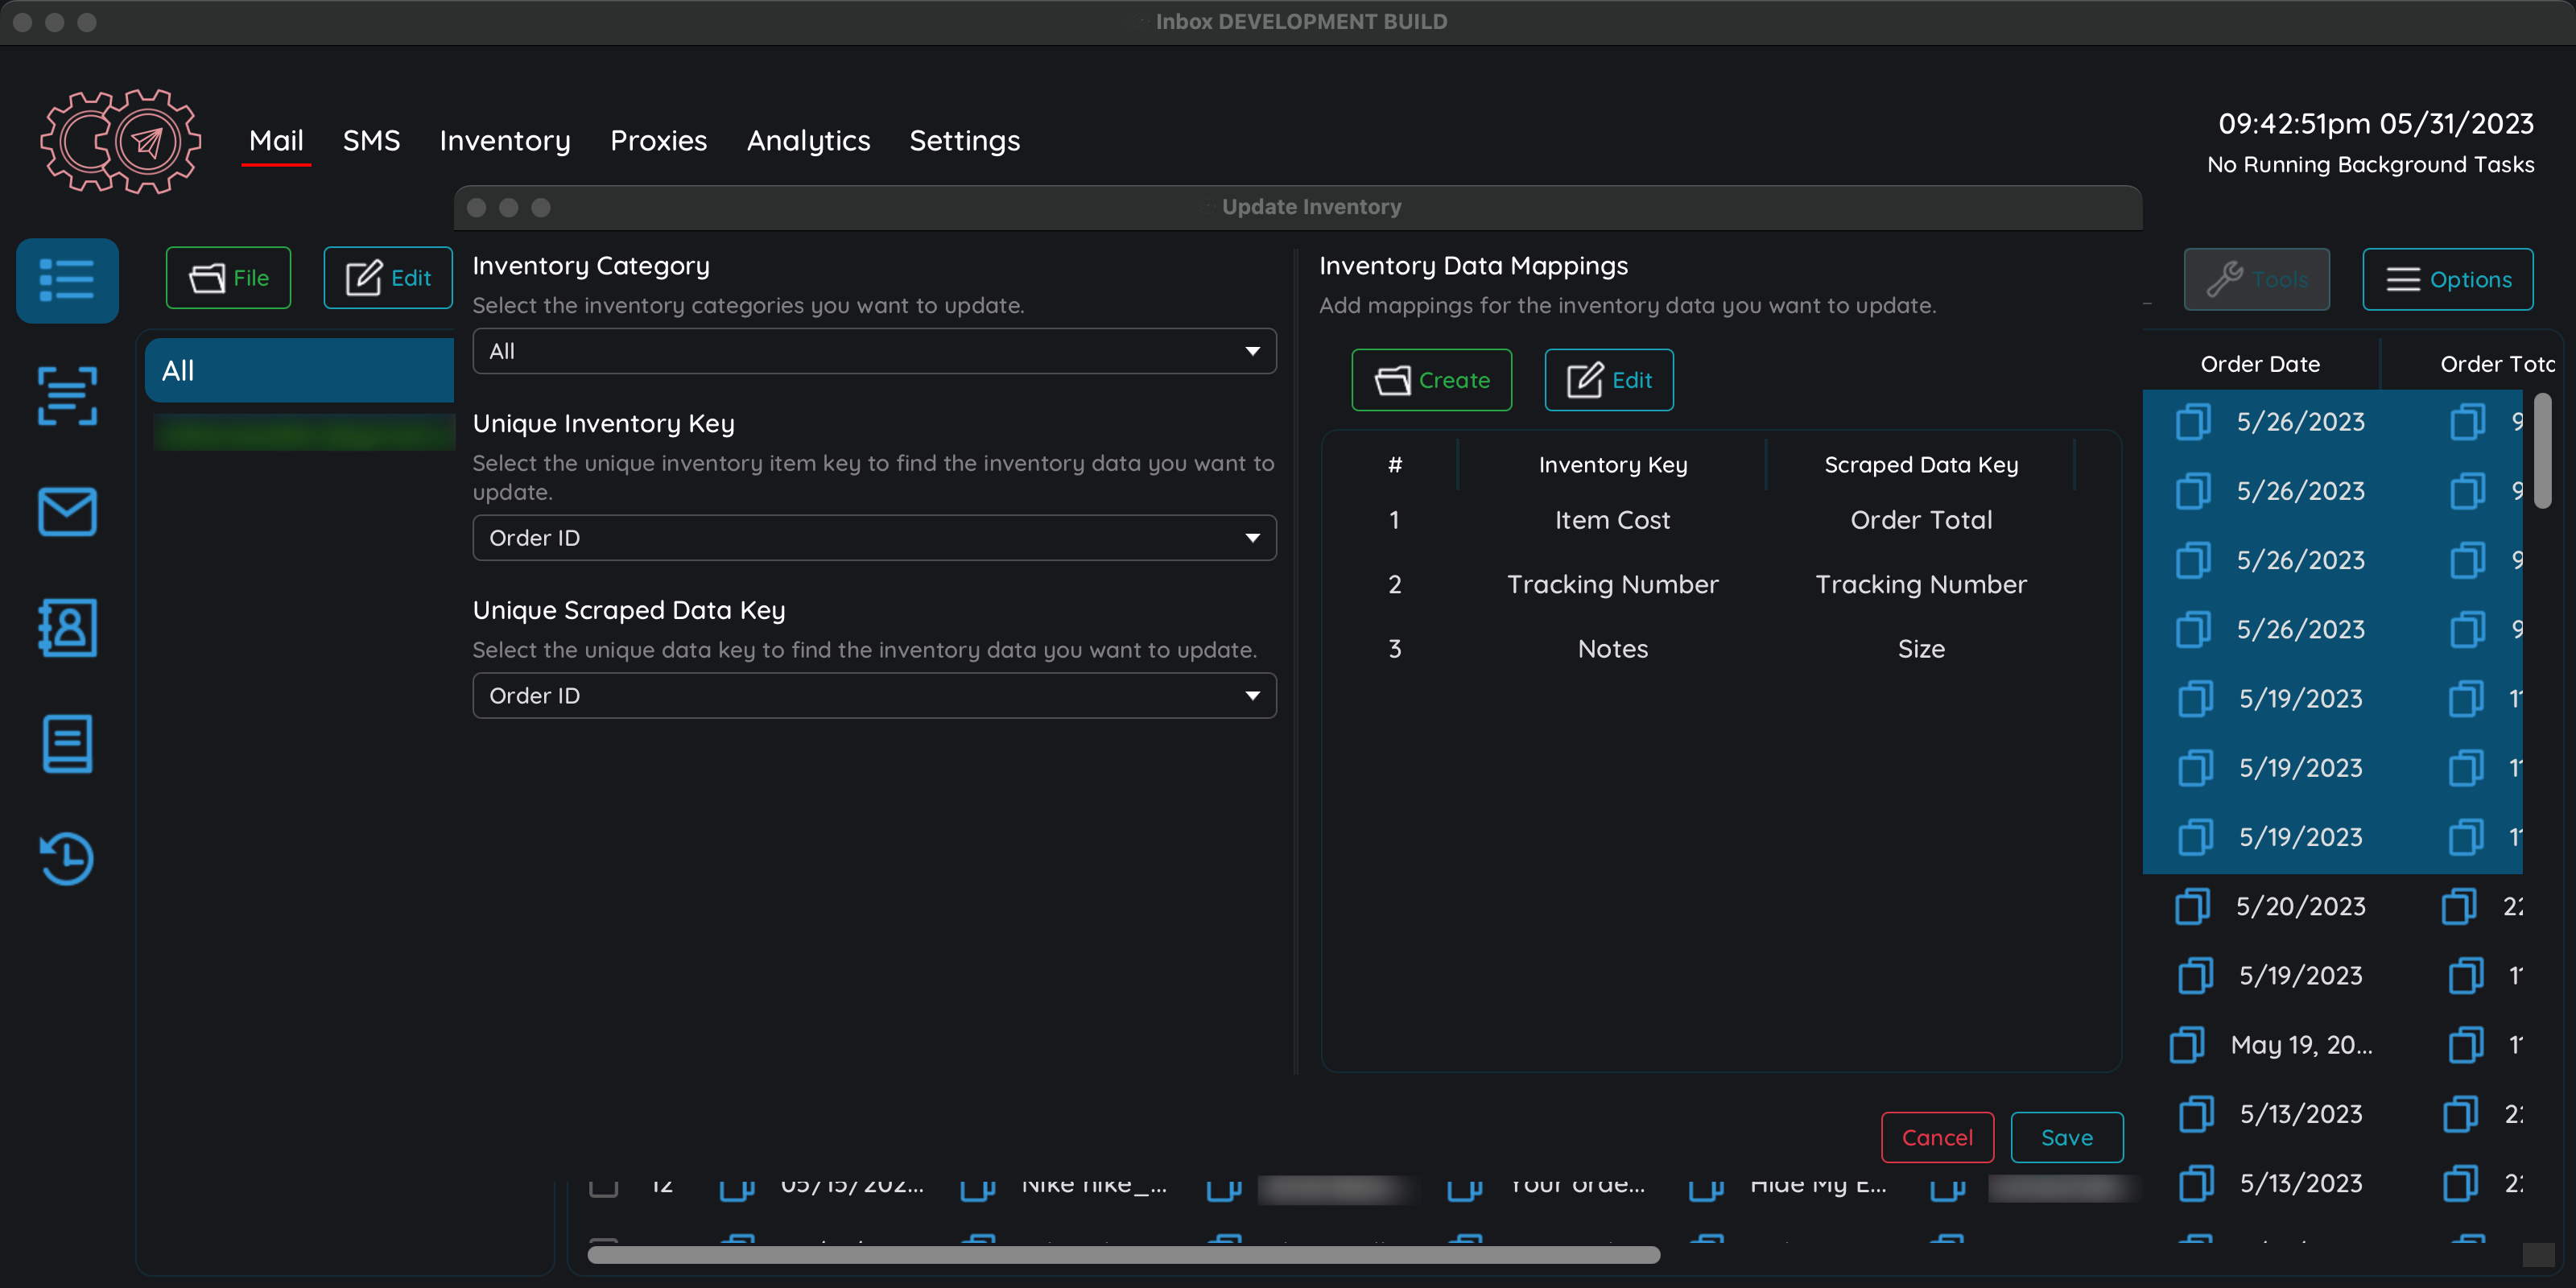Switch to the Proxies tab
The height and width of the screenshot is (1288, 2576).
pos(658,141)
